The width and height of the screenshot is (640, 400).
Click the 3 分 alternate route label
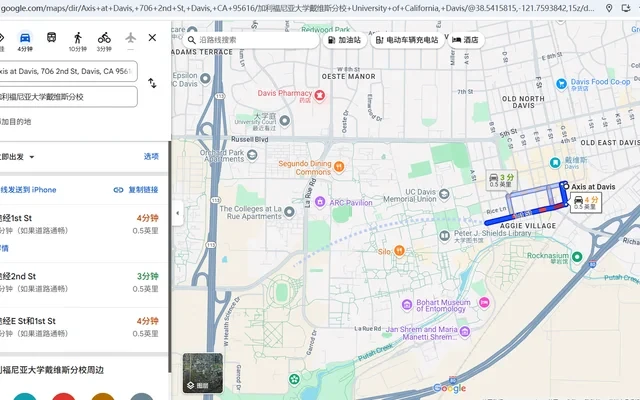coord(502,180)
